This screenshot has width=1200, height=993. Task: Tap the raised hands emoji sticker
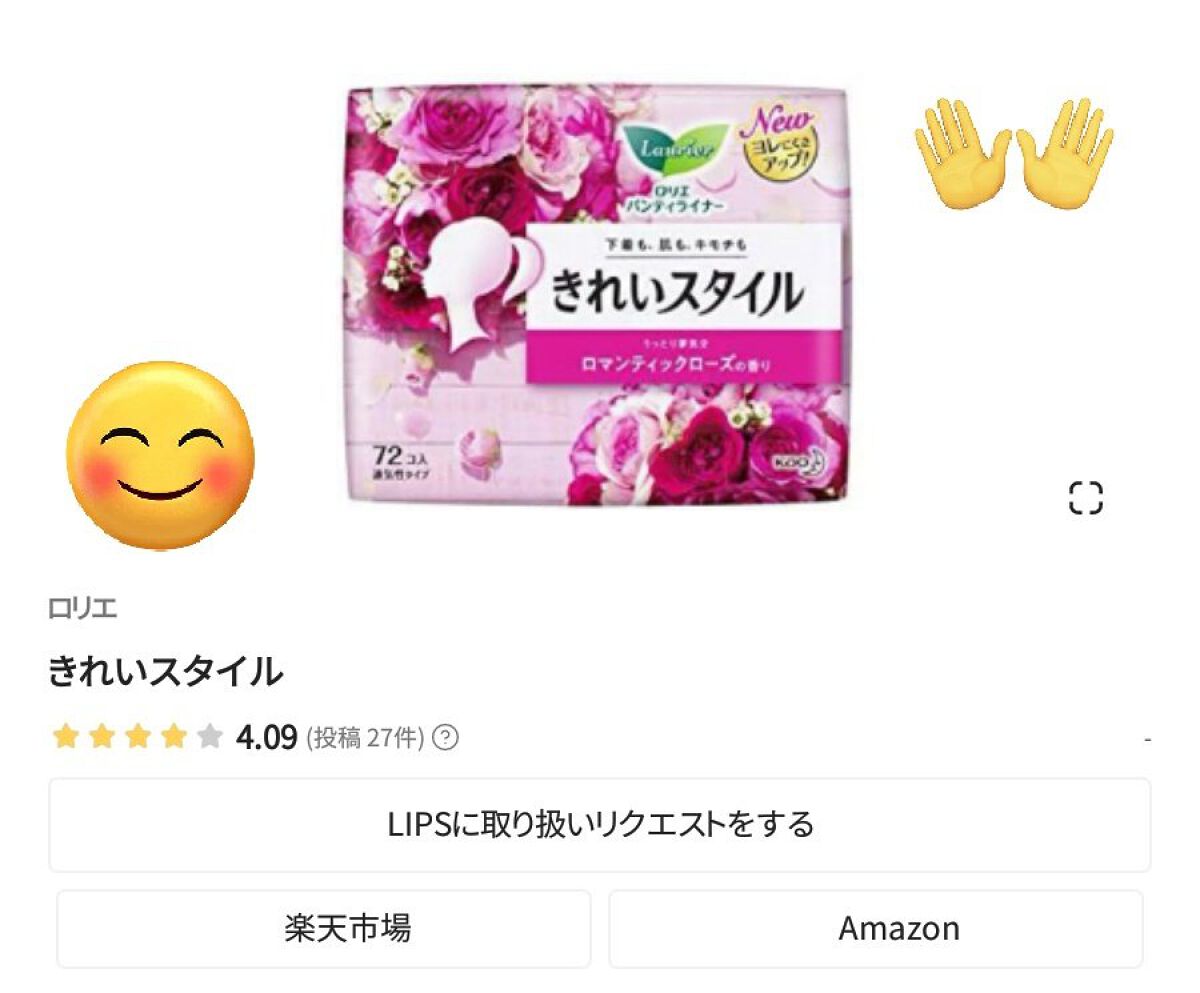point(1014,153)
